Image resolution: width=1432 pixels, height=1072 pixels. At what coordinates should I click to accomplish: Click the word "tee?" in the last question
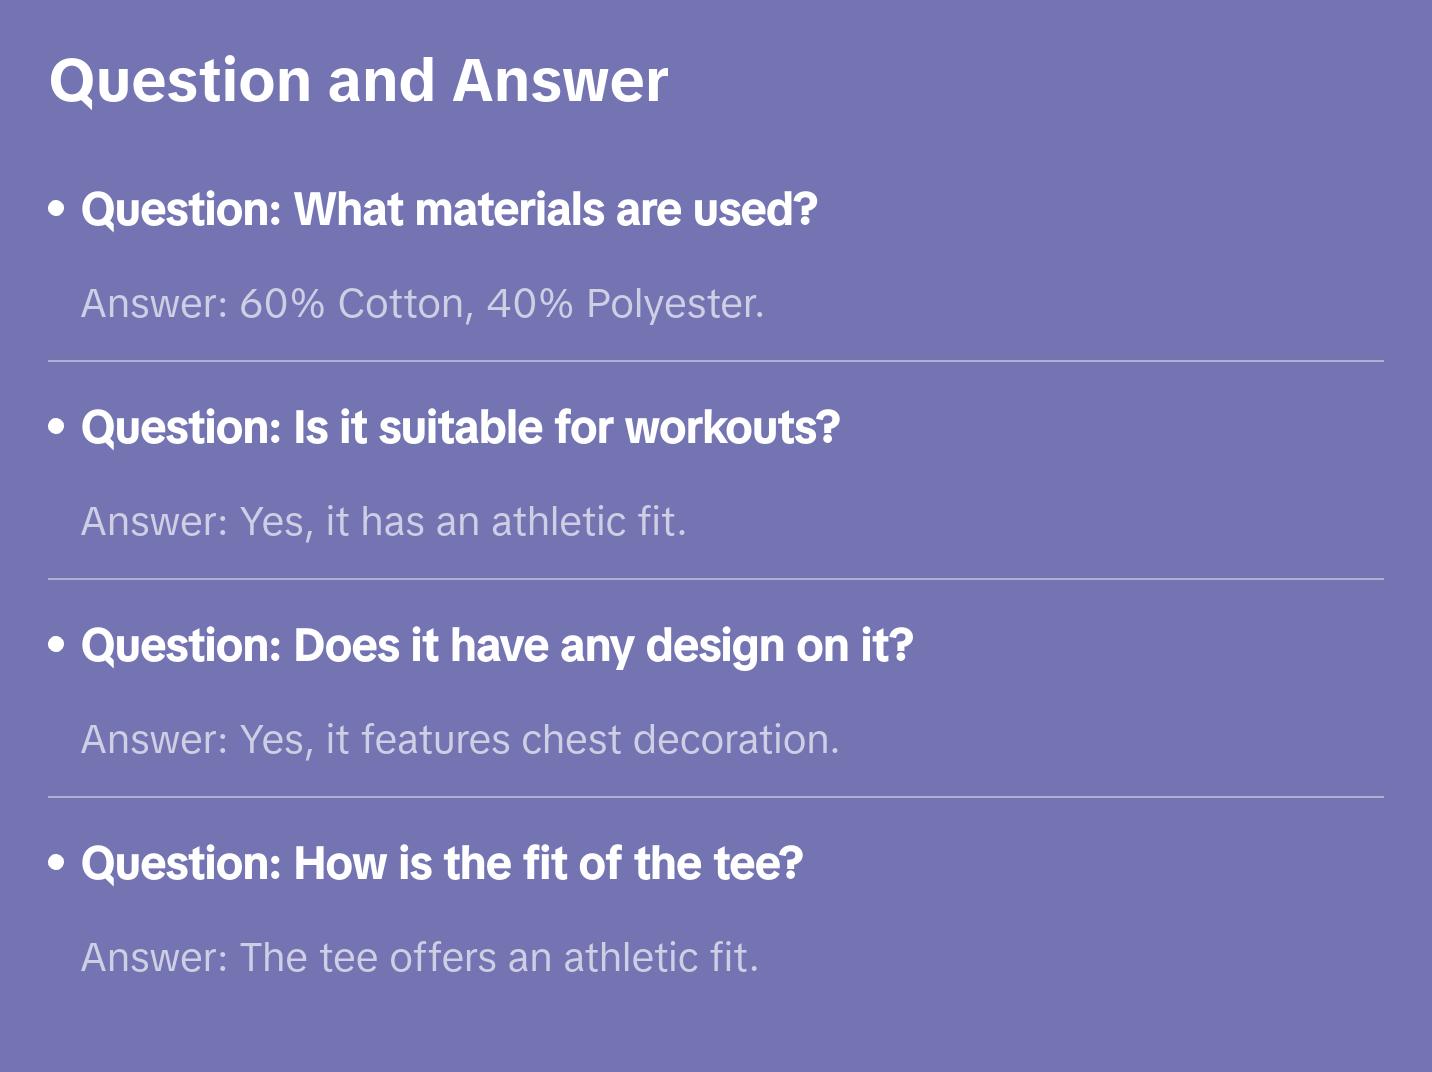[x=758, y=864]
